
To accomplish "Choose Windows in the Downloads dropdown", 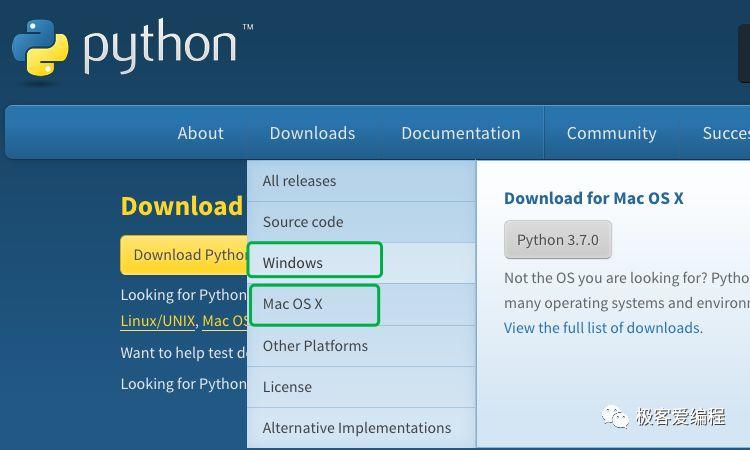I will 362,263.
